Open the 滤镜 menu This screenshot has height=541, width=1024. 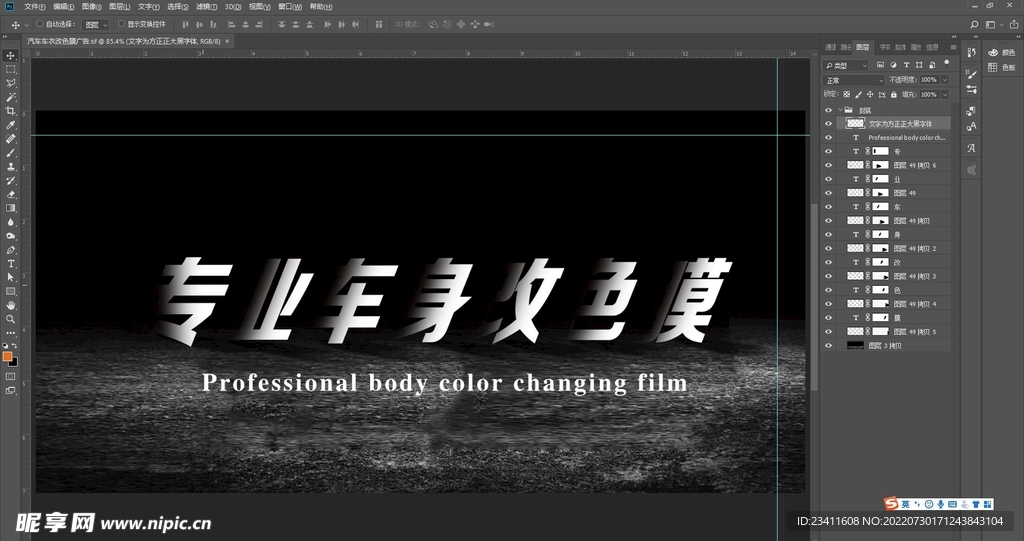pyautogui.click(x=205, y=6)
